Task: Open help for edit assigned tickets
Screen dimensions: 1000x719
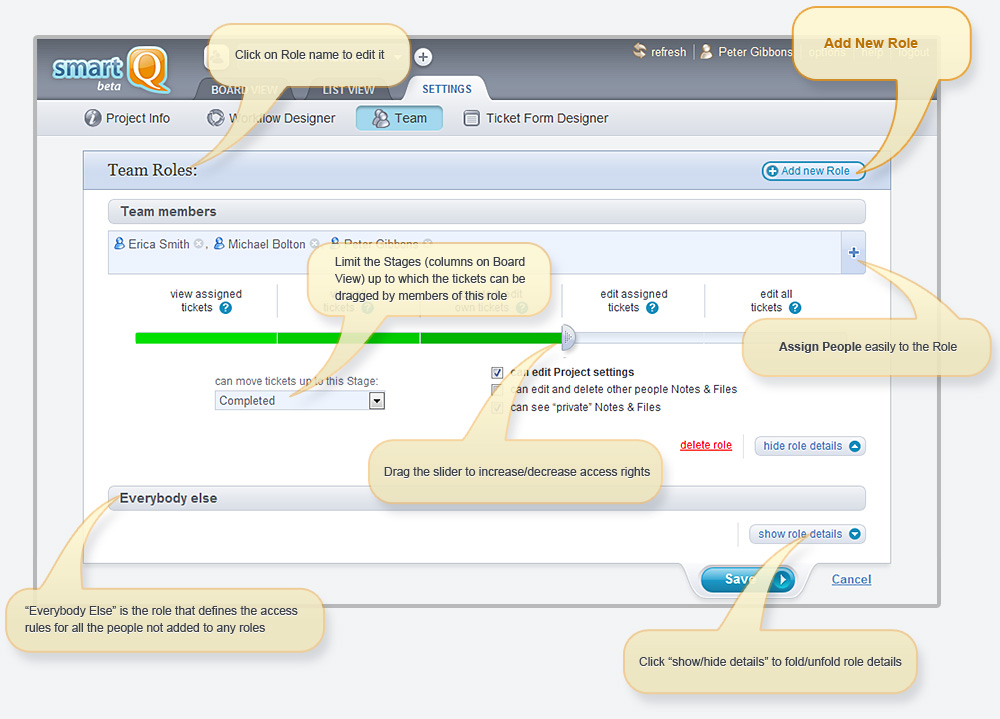Action: pos(652,308)
